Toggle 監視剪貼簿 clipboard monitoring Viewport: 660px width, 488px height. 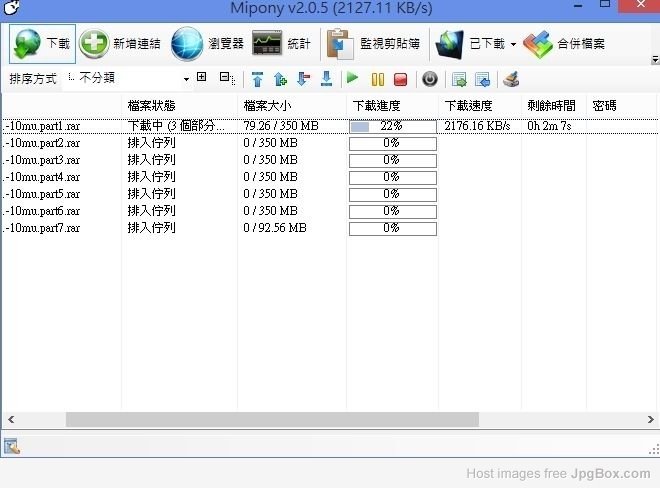point(374,44)
